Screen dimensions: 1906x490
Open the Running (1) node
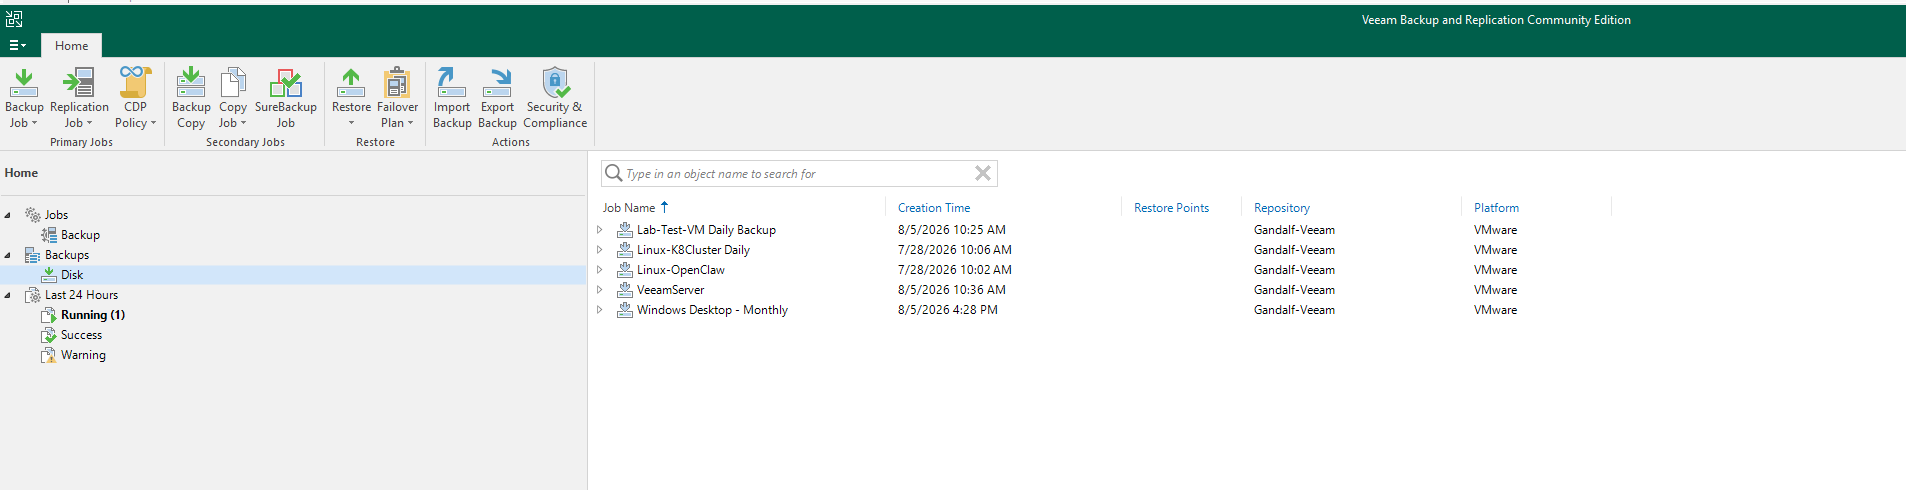pos(92,315)
